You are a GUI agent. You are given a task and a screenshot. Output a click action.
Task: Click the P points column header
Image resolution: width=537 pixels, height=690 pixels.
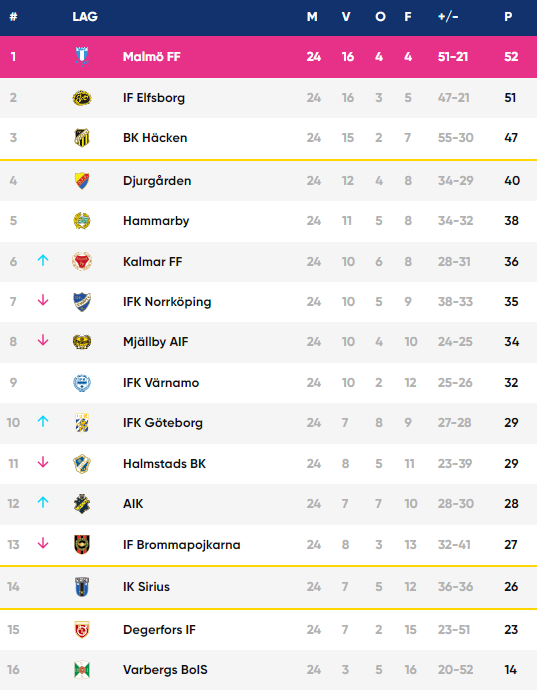click(508, 17)
